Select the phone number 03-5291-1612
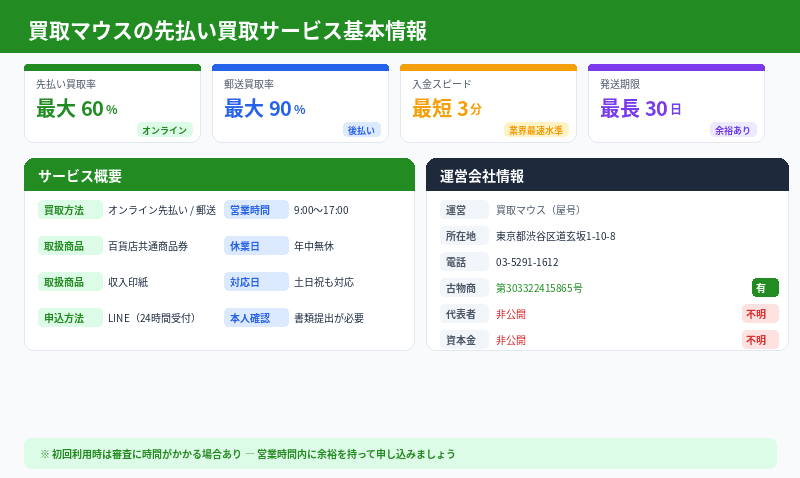The height and width of the screenshot is (478, 800). (527, 262)
